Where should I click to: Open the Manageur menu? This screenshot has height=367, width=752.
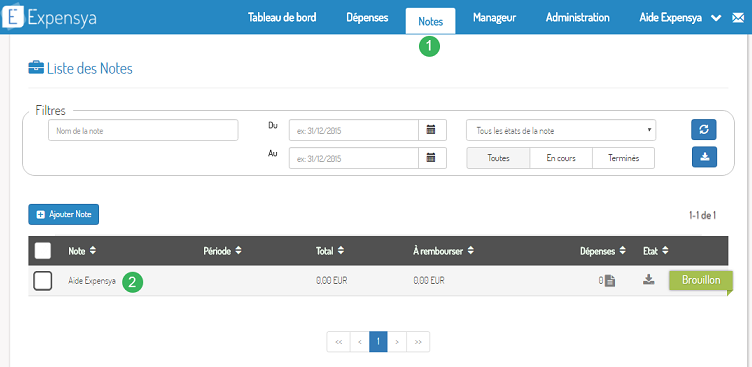[x=494, y=18]
